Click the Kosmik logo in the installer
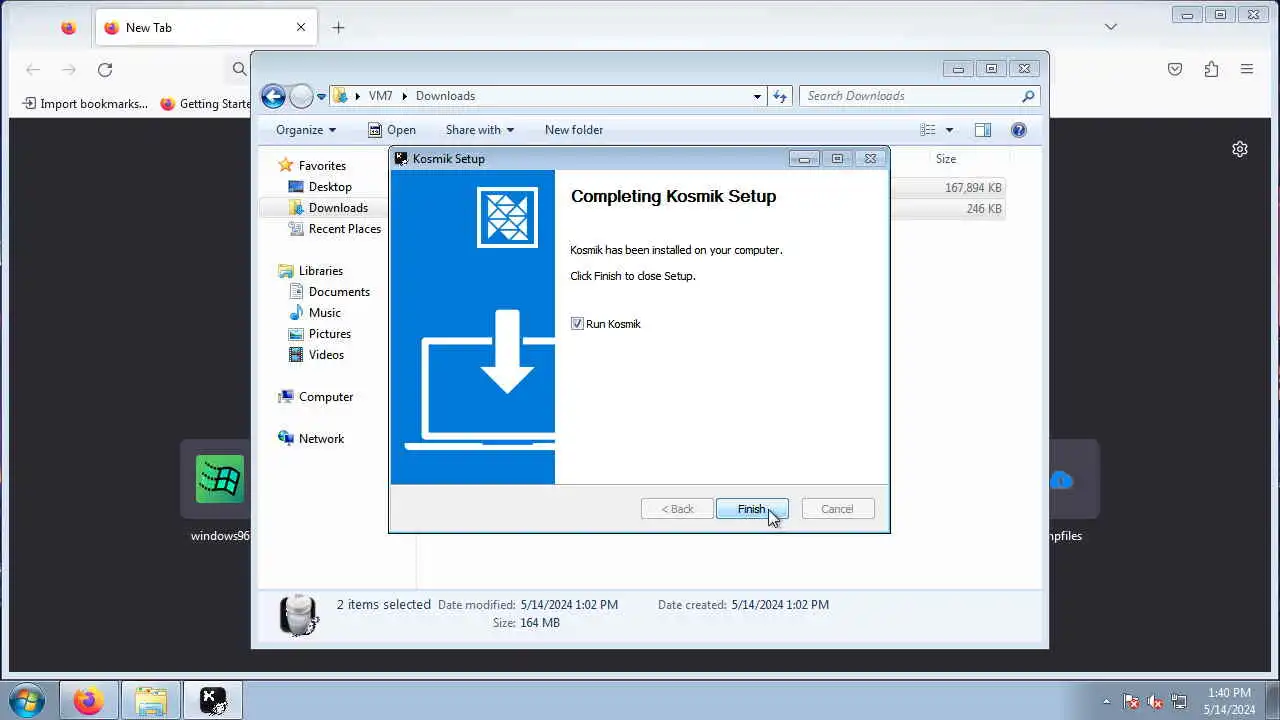This screenshot has width=1280, height=720. coord(507,217)
